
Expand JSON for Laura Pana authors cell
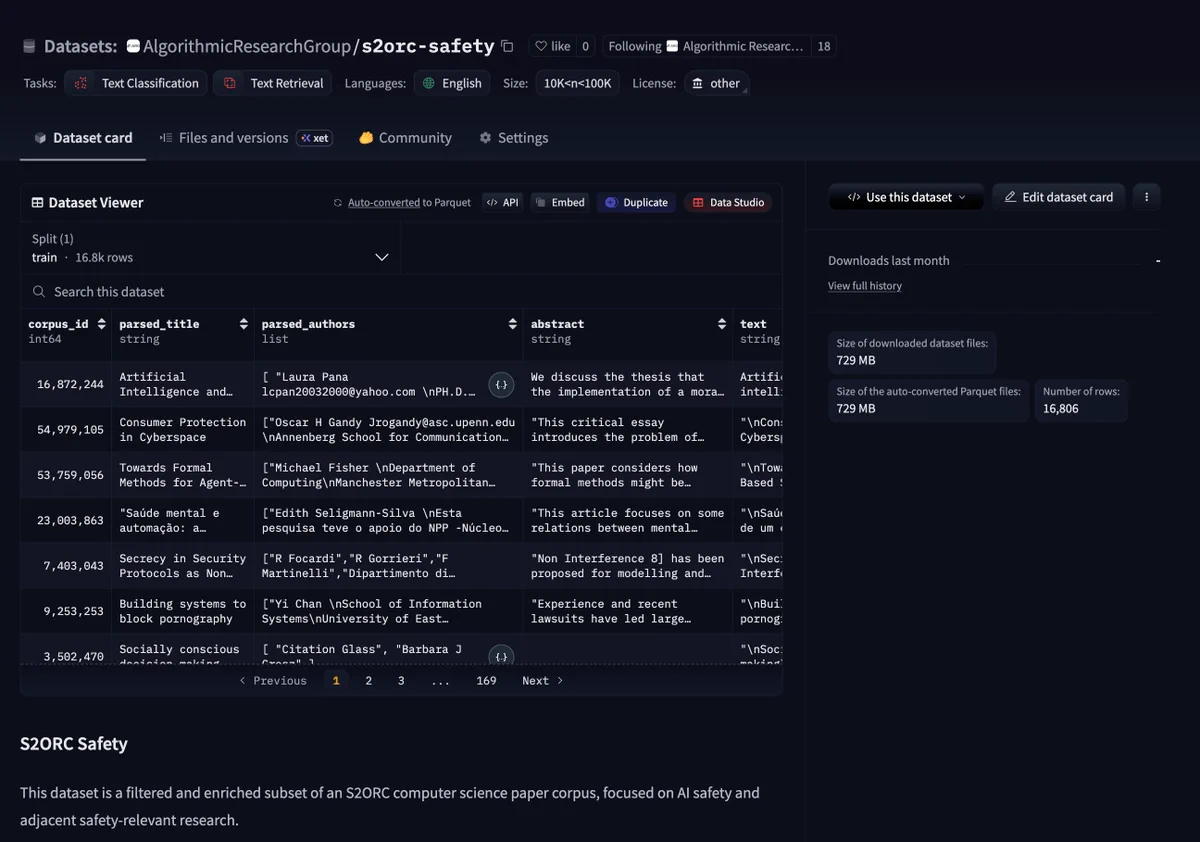pos(502,384)
